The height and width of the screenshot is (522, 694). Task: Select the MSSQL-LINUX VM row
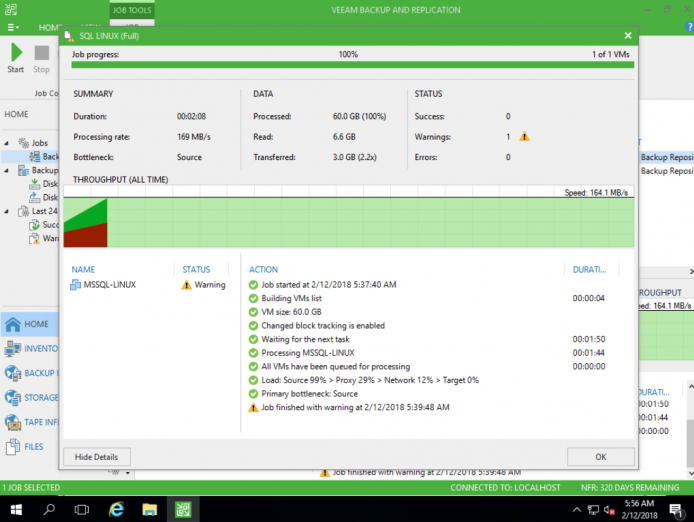click(x=149, y=285)
